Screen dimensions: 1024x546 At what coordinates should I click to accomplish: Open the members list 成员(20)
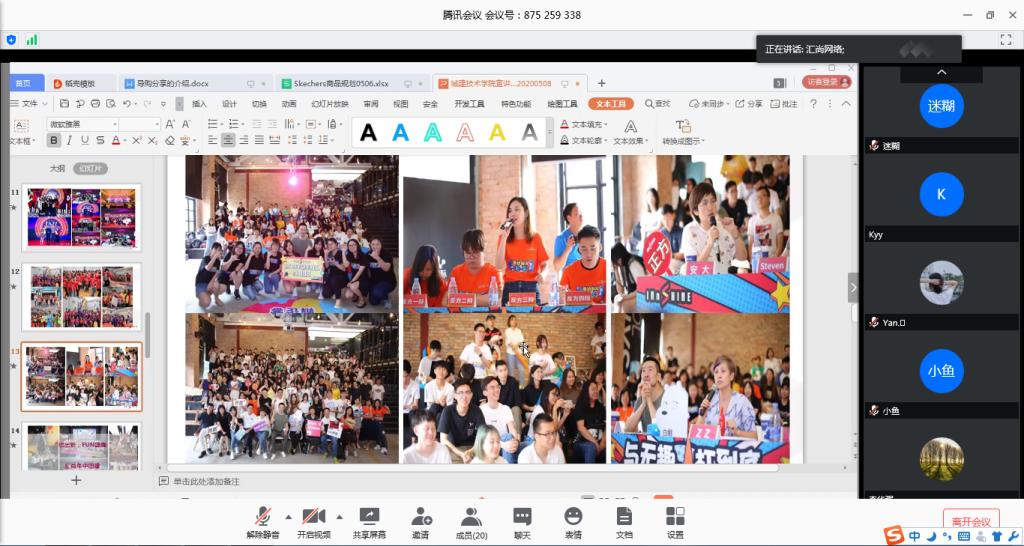coord(471,517)
